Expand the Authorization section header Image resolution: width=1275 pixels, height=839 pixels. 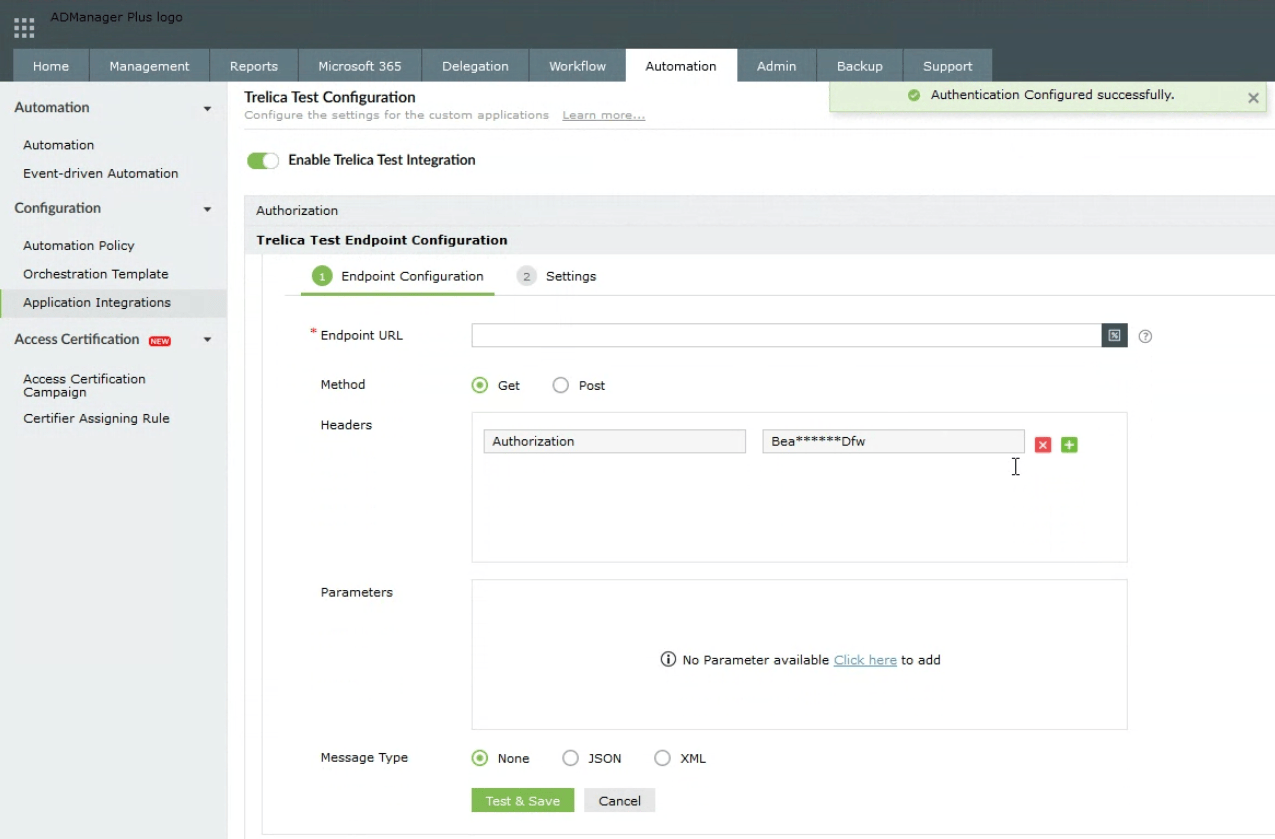(759, 211)
